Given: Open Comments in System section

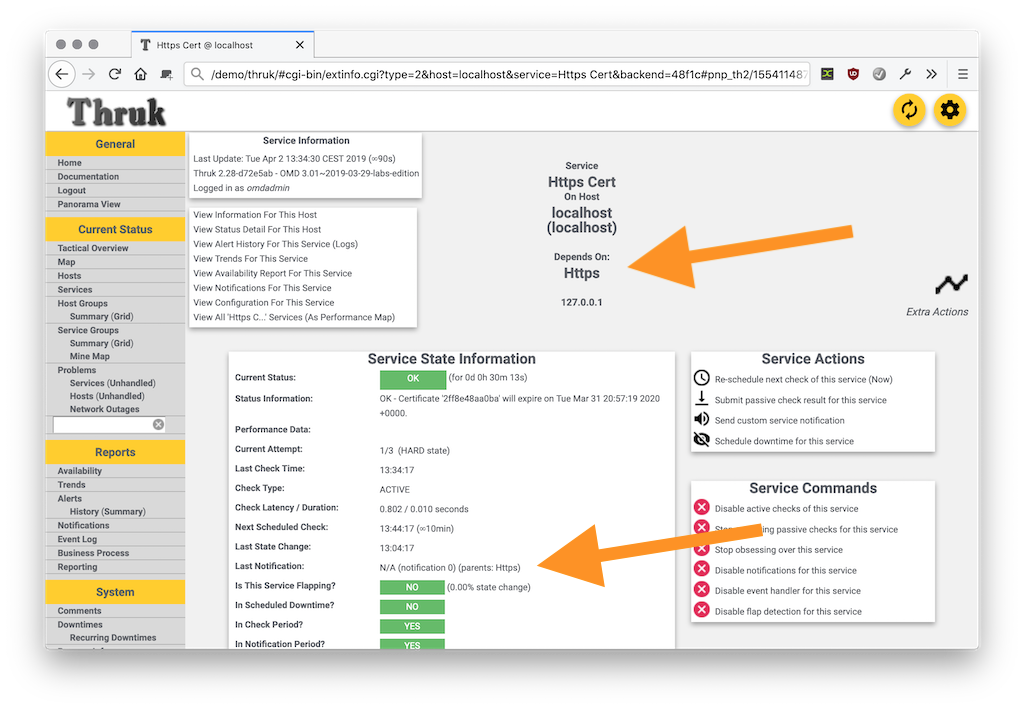Looking at the screenshot, I should (x=79, y=611).
